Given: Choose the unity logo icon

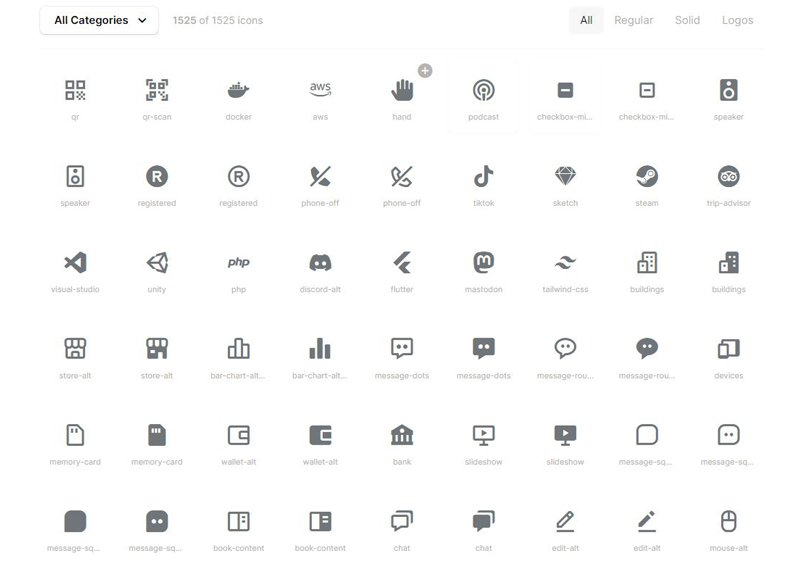Looking at the screenshot, I should tap(157, 263).
